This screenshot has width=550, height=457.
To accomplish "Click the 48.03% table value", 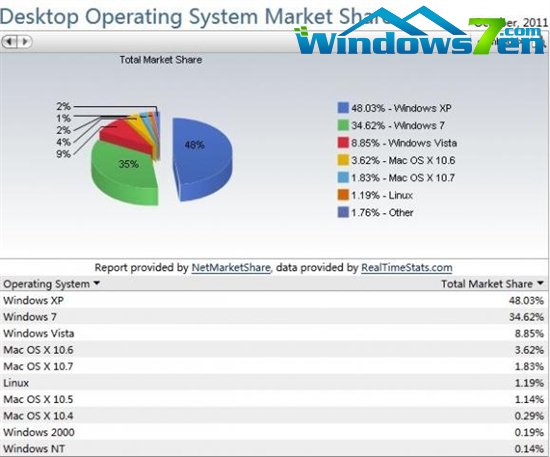I will (526, 300).
